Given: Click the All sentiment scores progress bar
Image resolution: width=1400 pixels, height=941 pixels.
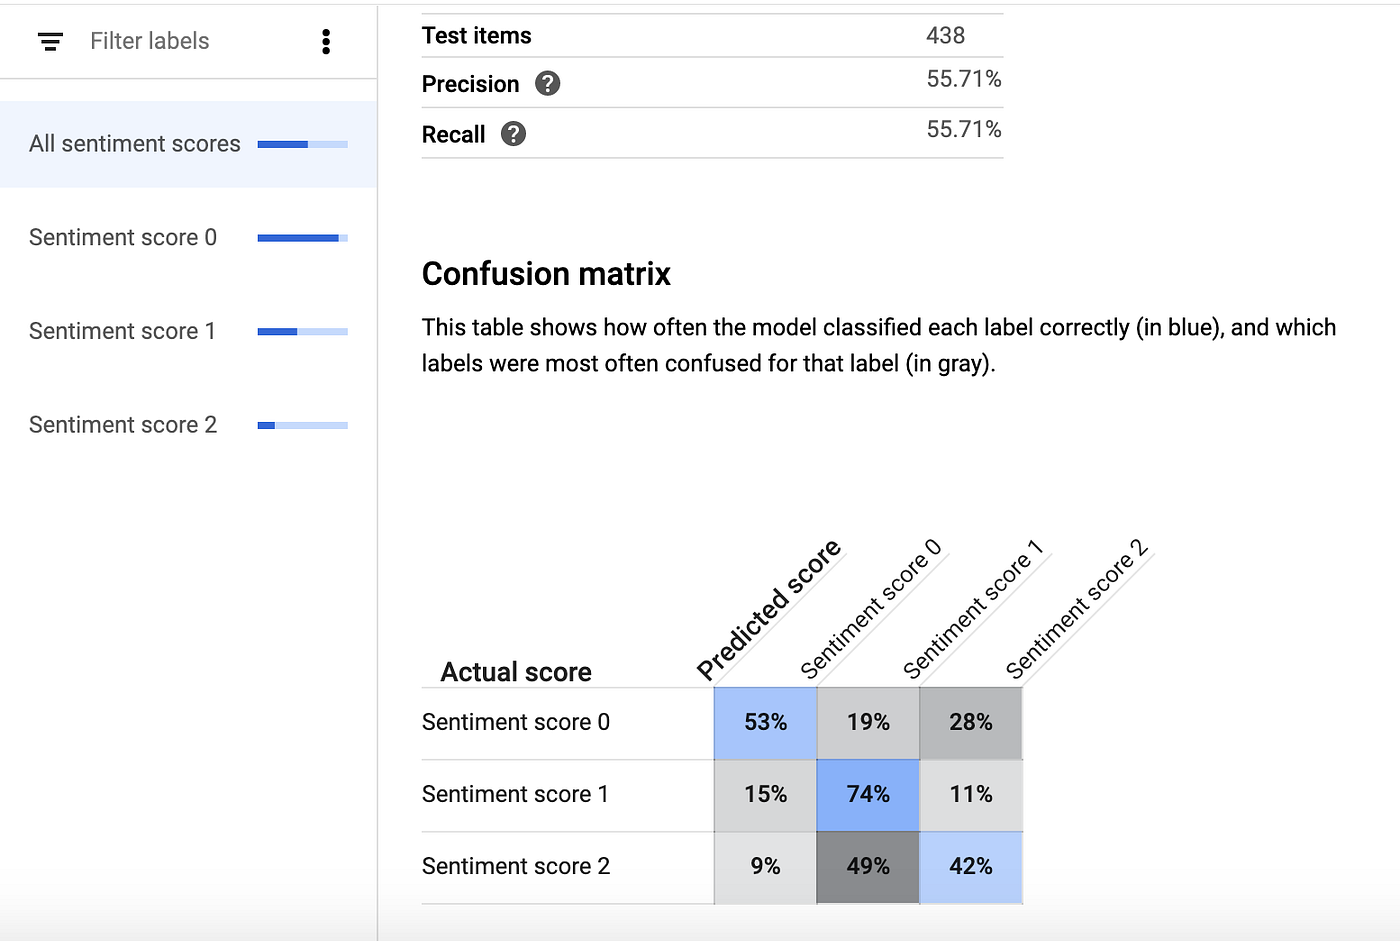Looking at the screenshot, I should [302, 144].
